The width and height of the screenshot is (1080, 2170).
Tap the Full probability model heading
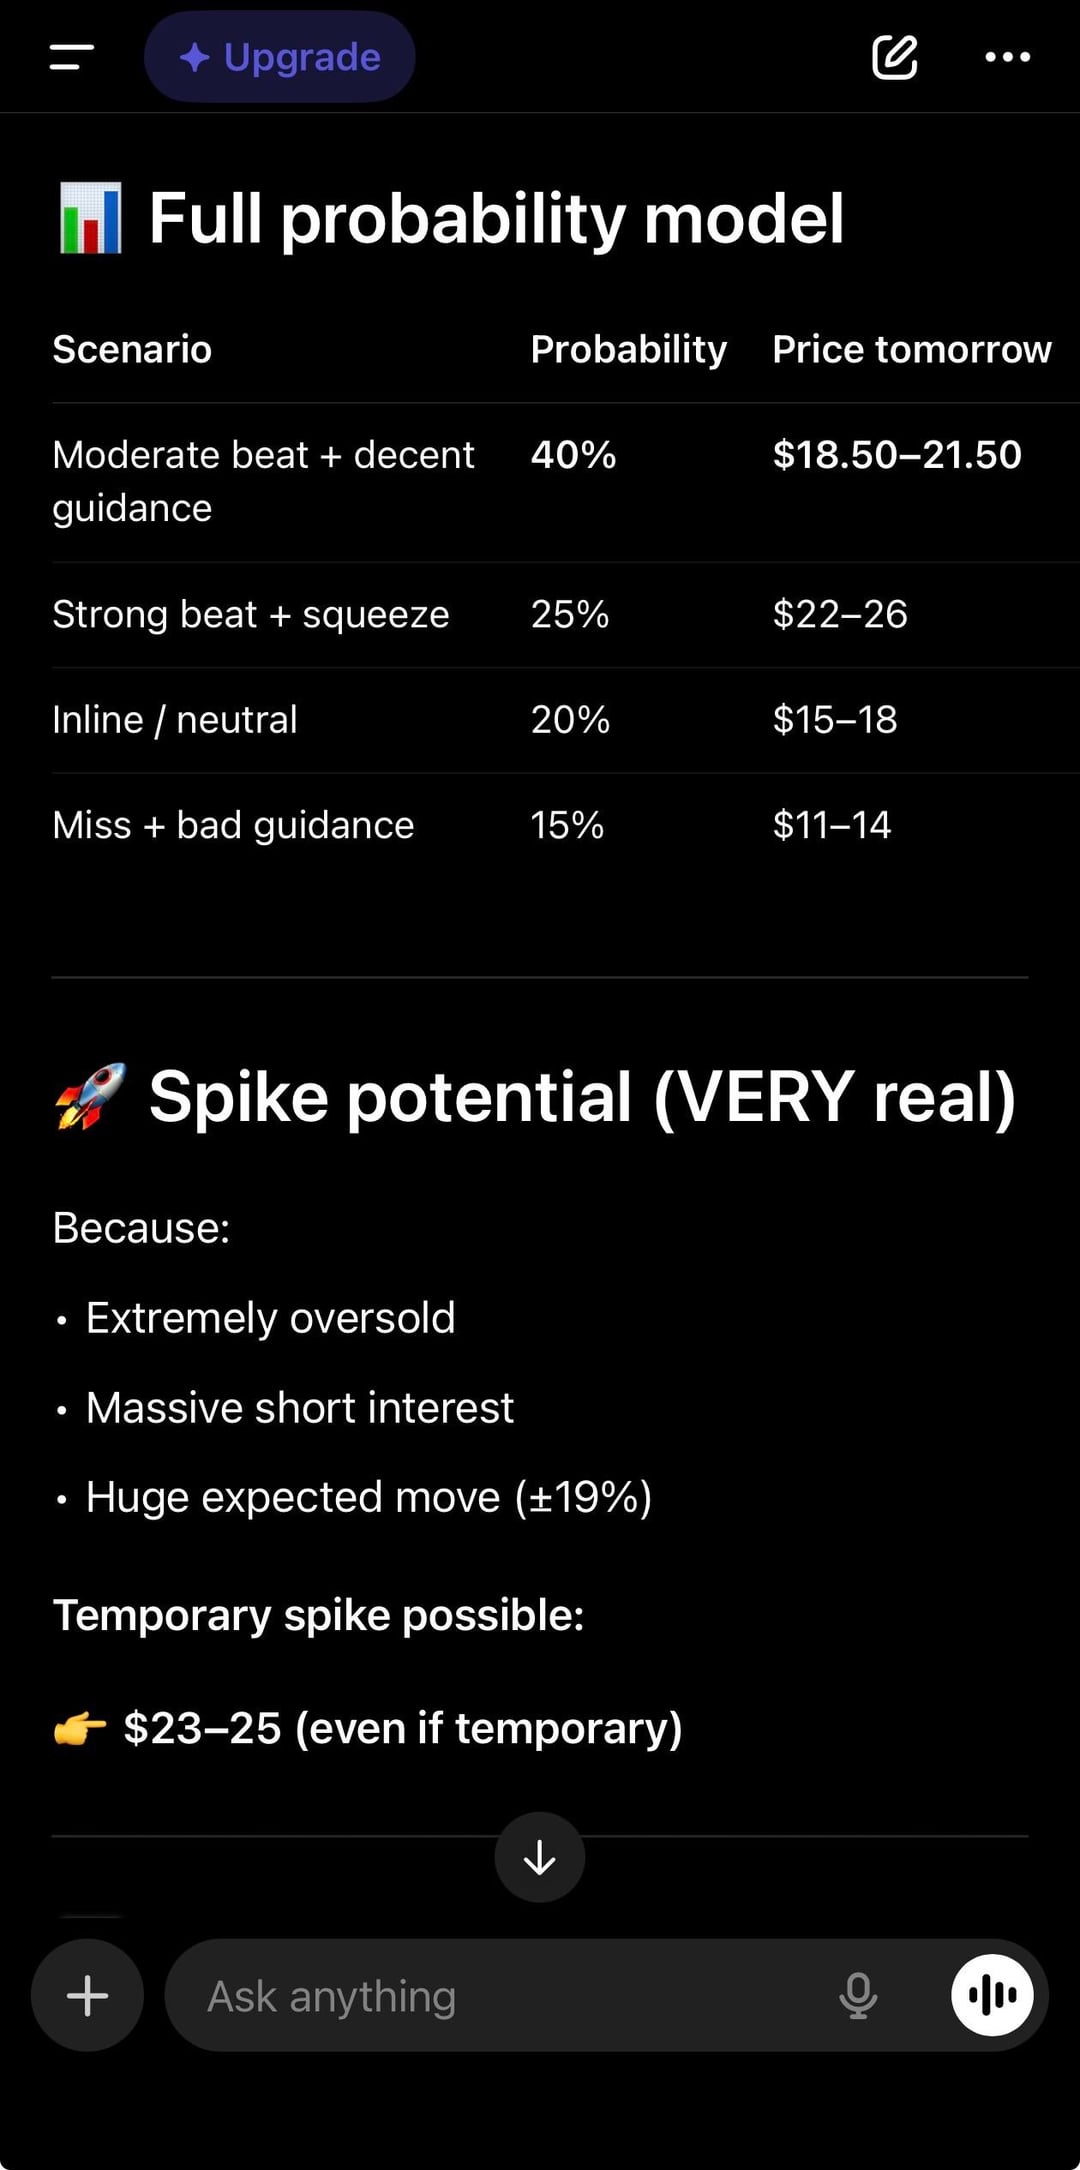coord(496,218)
